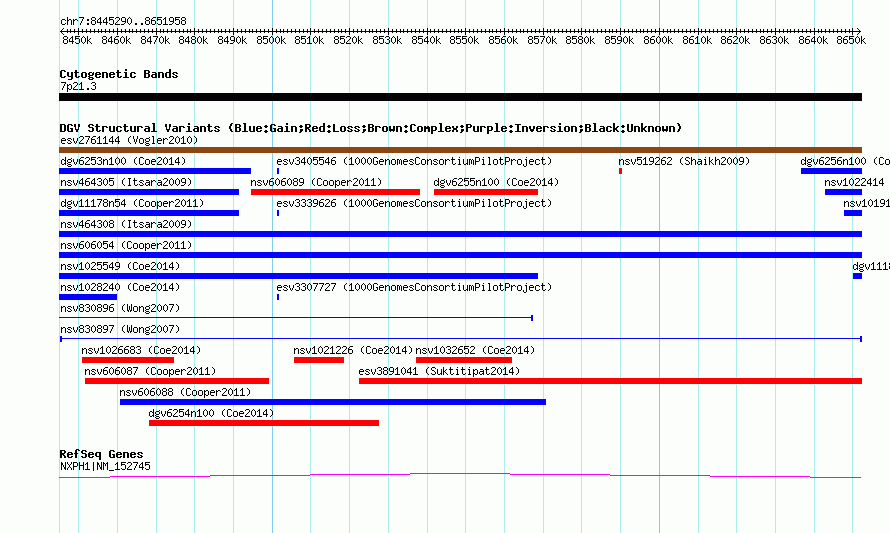The image size is (890, 533).
Task: Click the dgv11178n54 blue gain bar
Action: tap(149, 213)
